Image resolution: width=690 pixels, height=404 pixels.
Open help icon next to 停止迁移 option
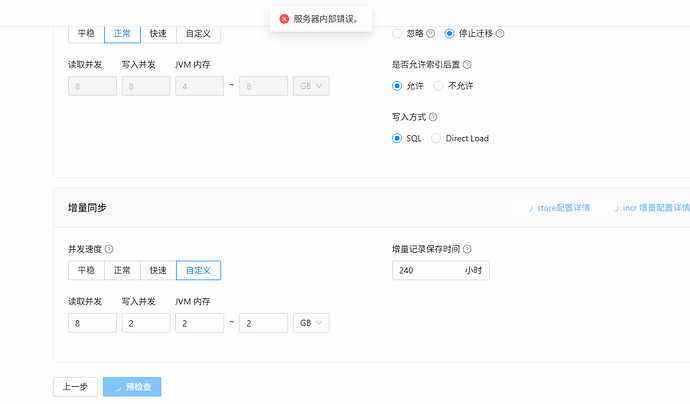(500, 33)
